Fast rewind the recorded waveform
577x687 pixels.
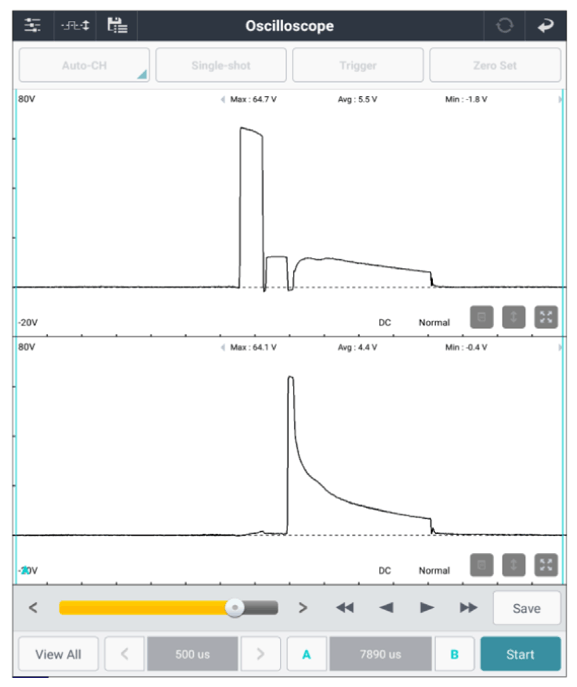click(x=345, y=608)
